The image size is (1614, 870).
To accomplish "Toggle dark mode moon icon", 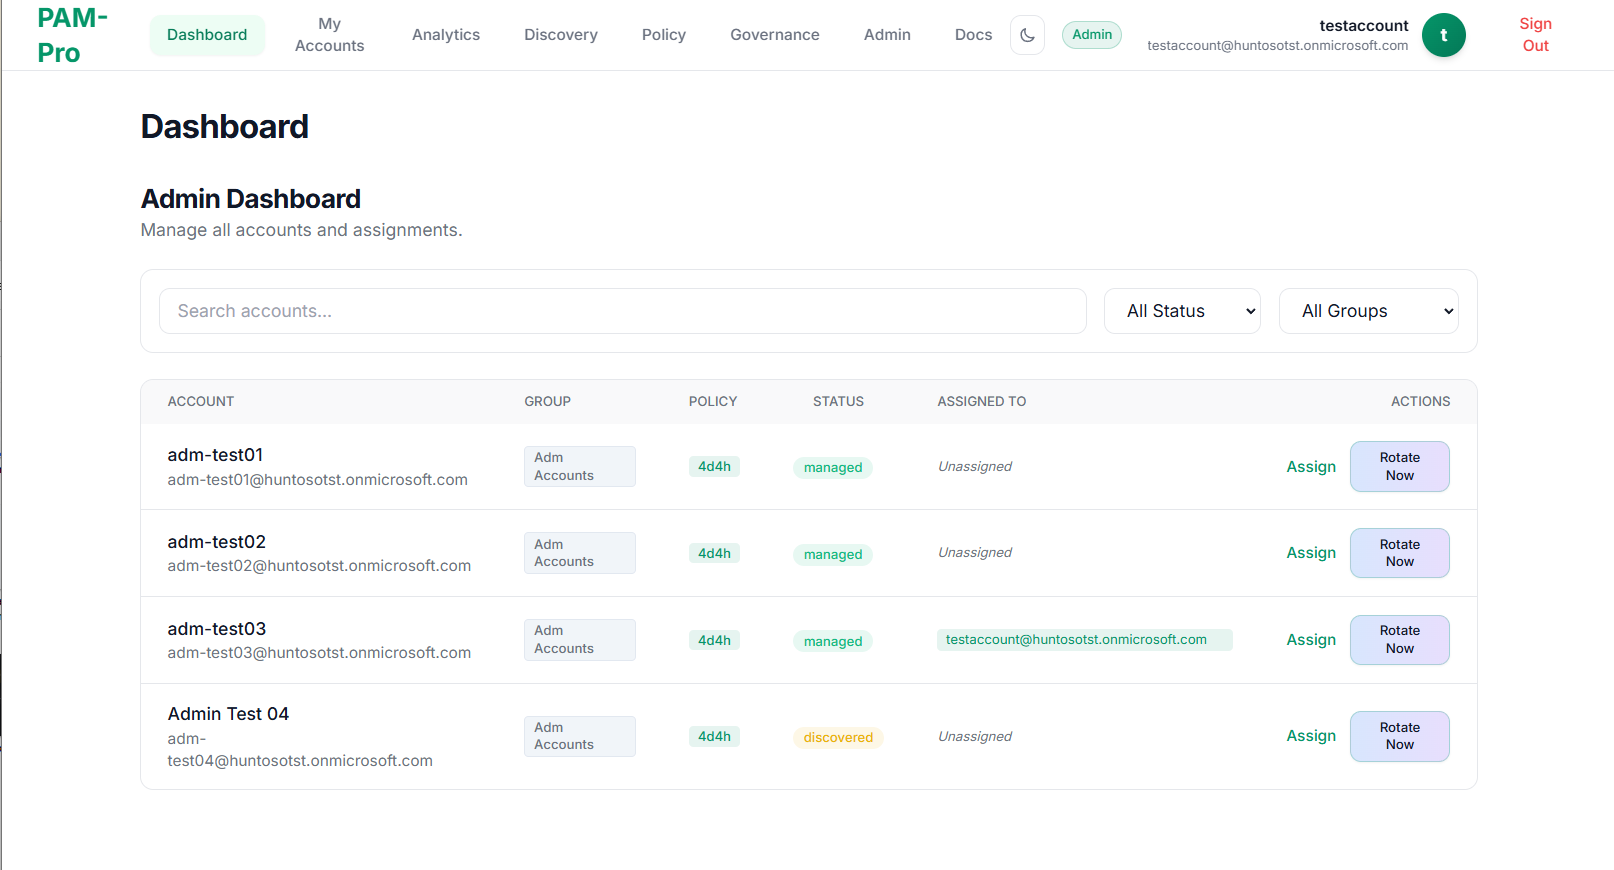I will (x=1027, y=35).
